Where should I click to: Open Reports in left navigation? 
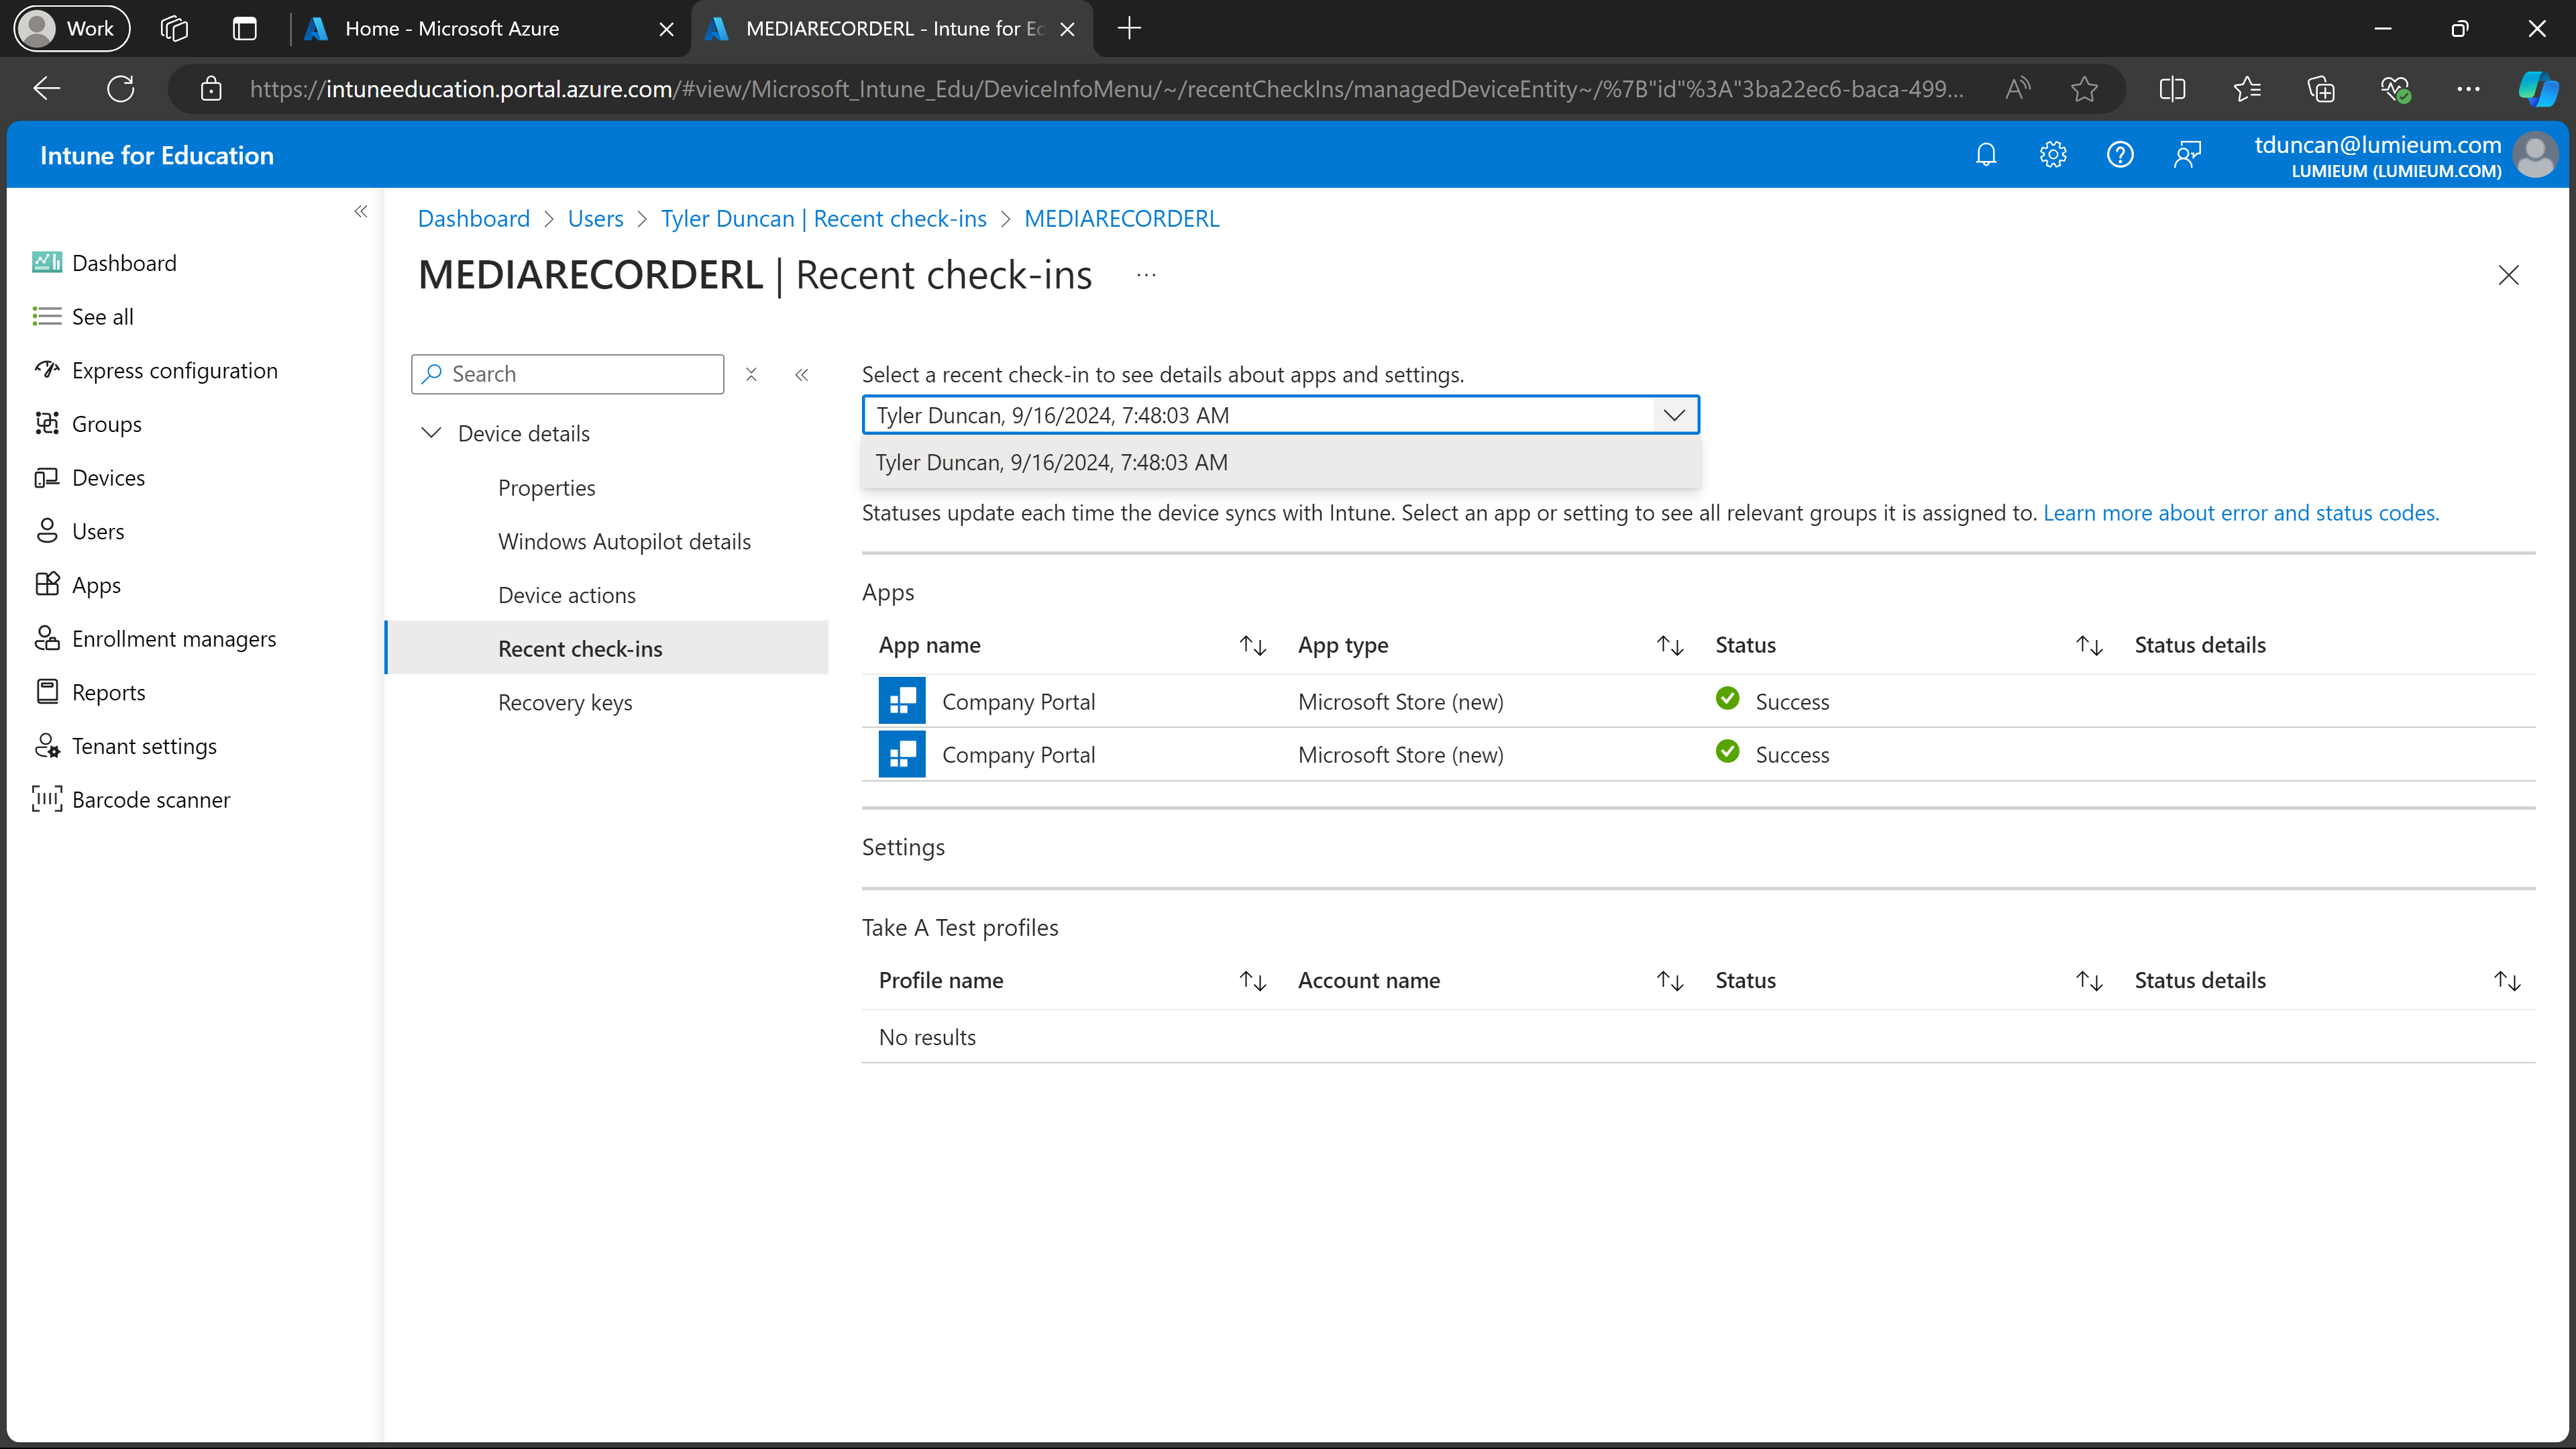[108, 693]
